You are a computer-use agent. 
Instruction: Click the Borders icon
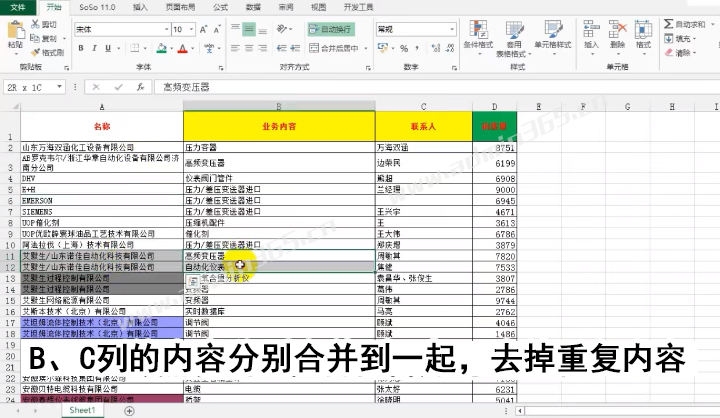click(x=135, y=48)
